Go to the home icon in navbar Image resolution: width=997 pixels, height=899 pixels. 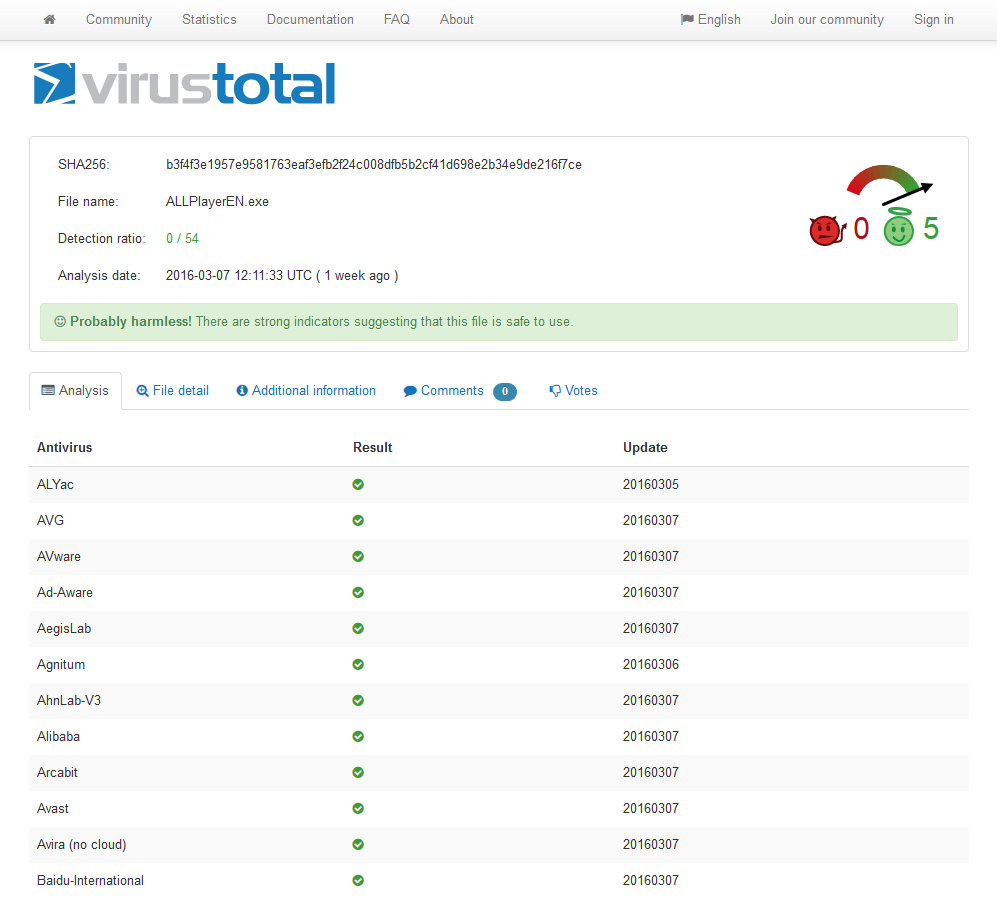point(50,20)
